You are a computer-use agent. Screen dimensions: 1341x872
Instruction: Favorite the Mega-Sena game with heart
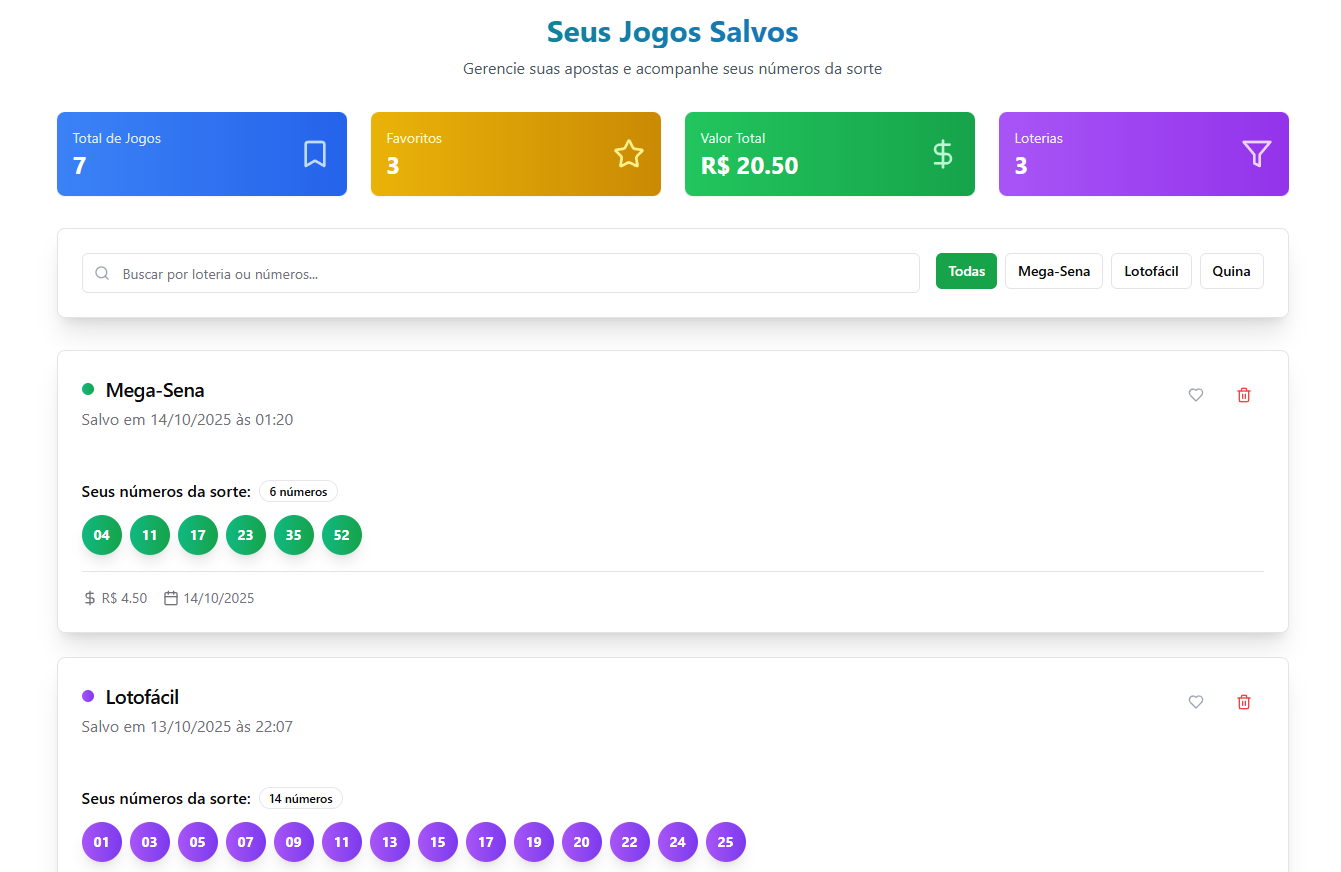1196,395
